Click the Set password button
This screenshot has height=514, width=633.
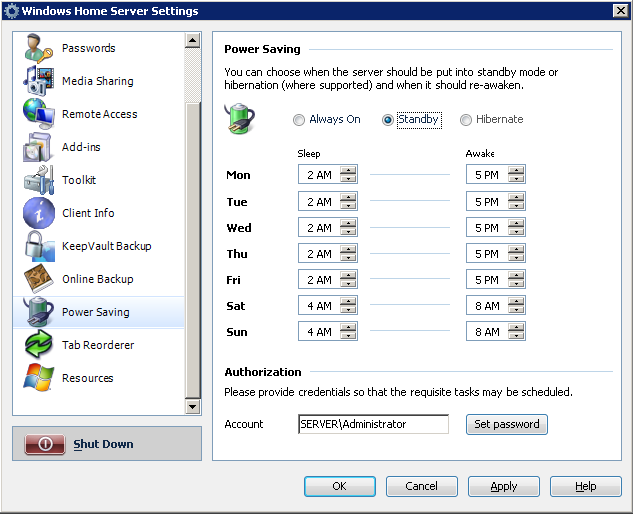click(x=507, y=424)
